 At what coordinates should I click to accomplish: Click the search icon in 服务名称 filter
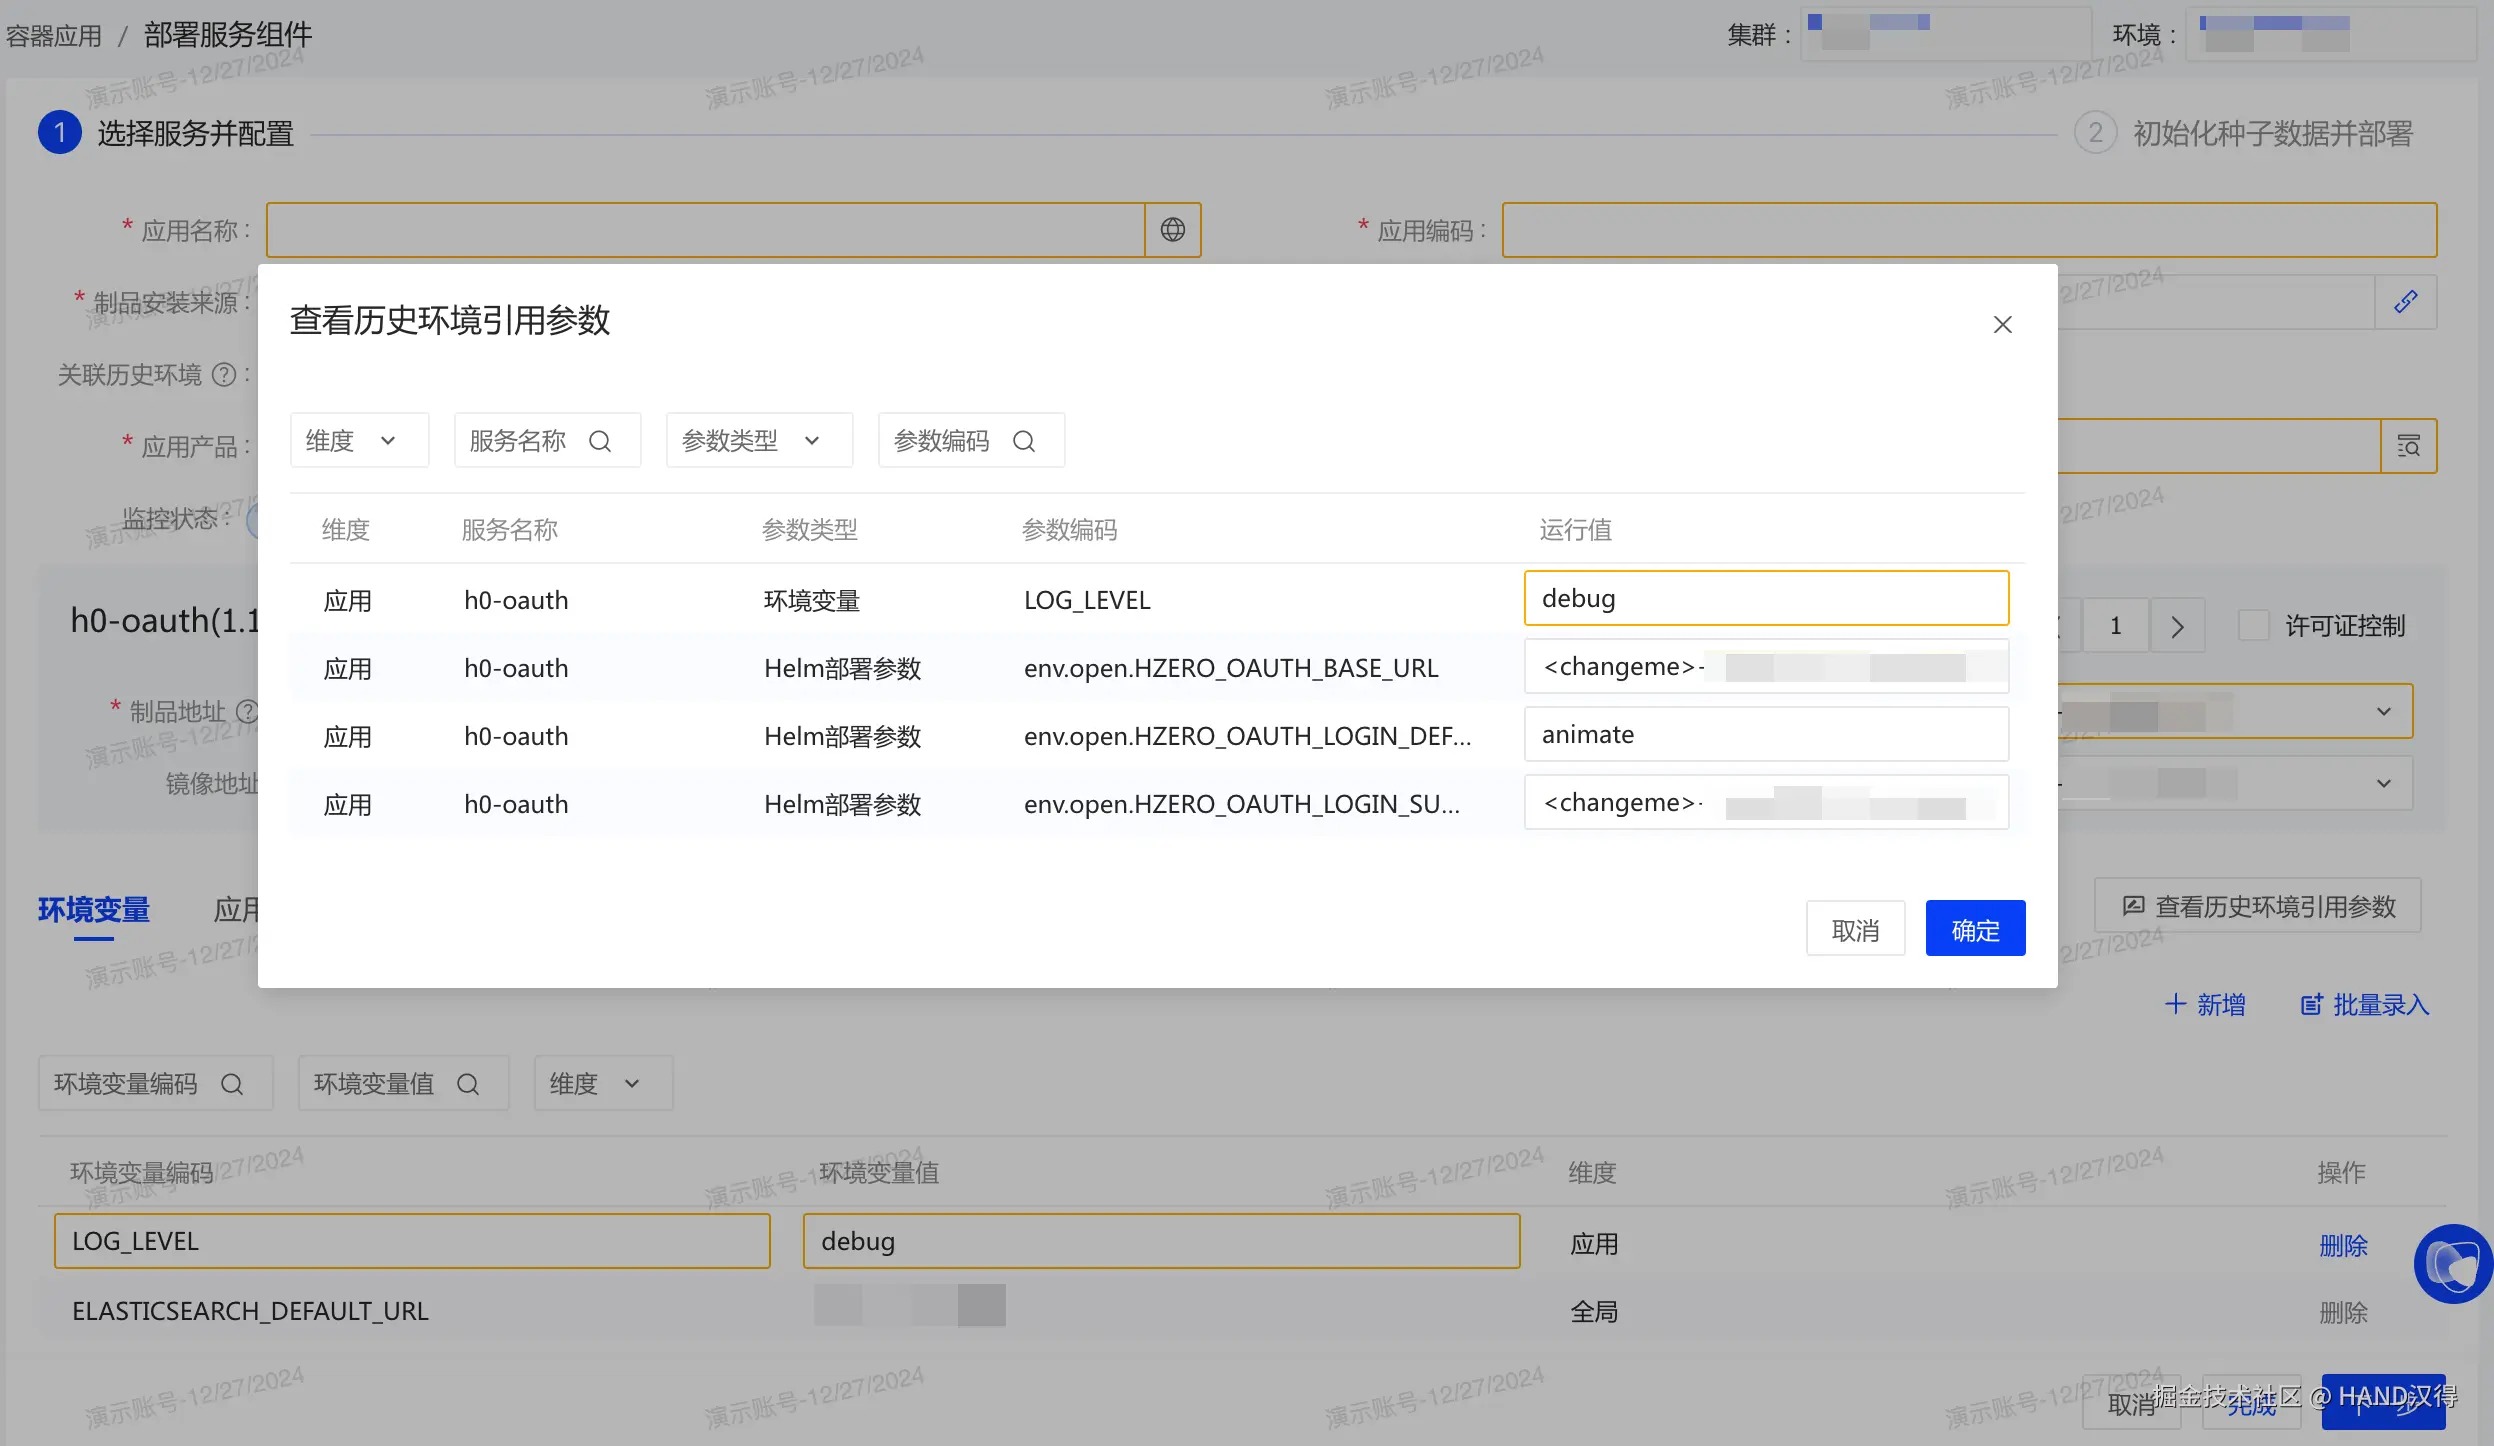coord(600,441)
